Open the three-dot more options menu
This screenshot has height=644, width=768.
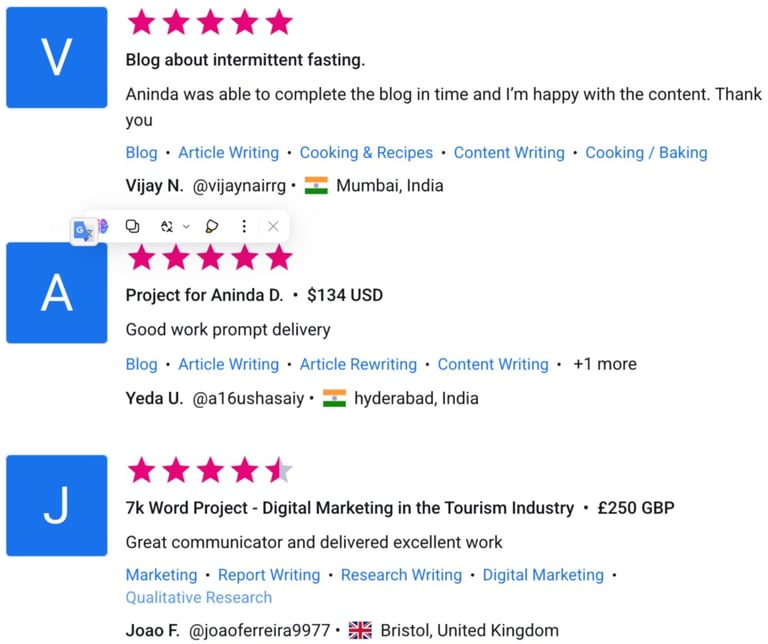coord(244,226)
